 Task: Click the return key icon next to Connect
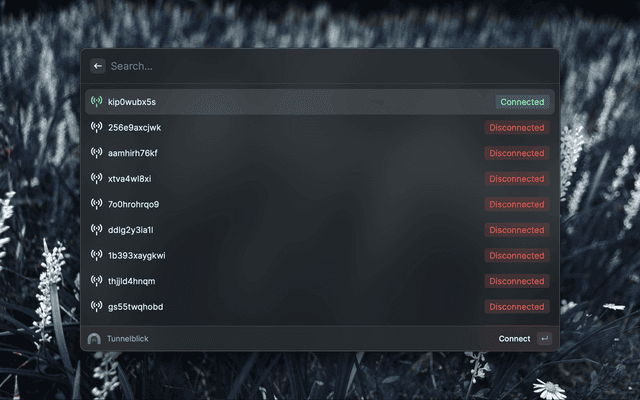pos(544,338)
